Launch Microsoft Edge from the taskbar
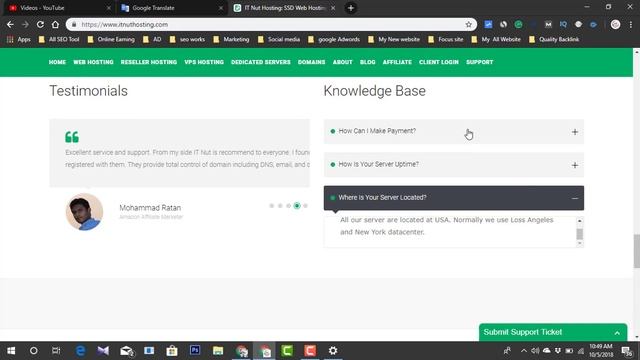Viewport: 640px width, 360px height. pyautogui.click(x=80, y=351)
